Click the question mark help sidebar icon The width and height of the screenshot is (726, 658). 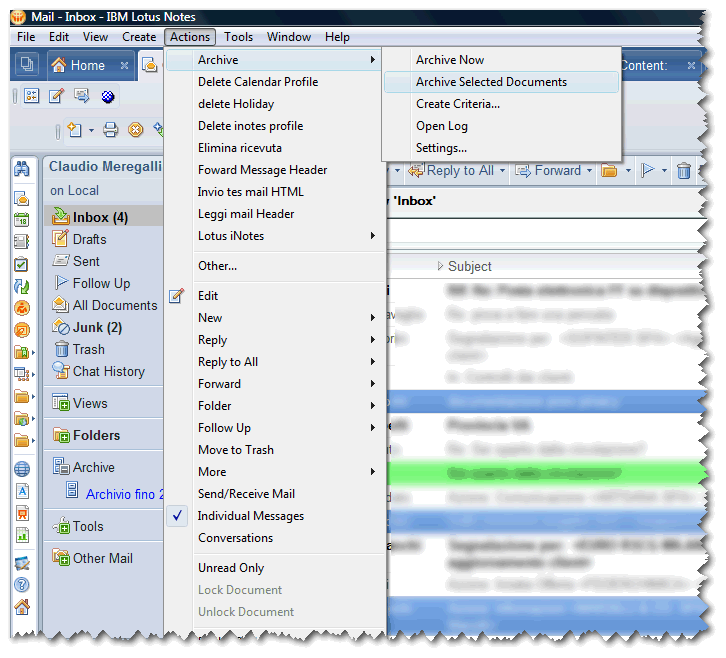(x=22, y=585)
